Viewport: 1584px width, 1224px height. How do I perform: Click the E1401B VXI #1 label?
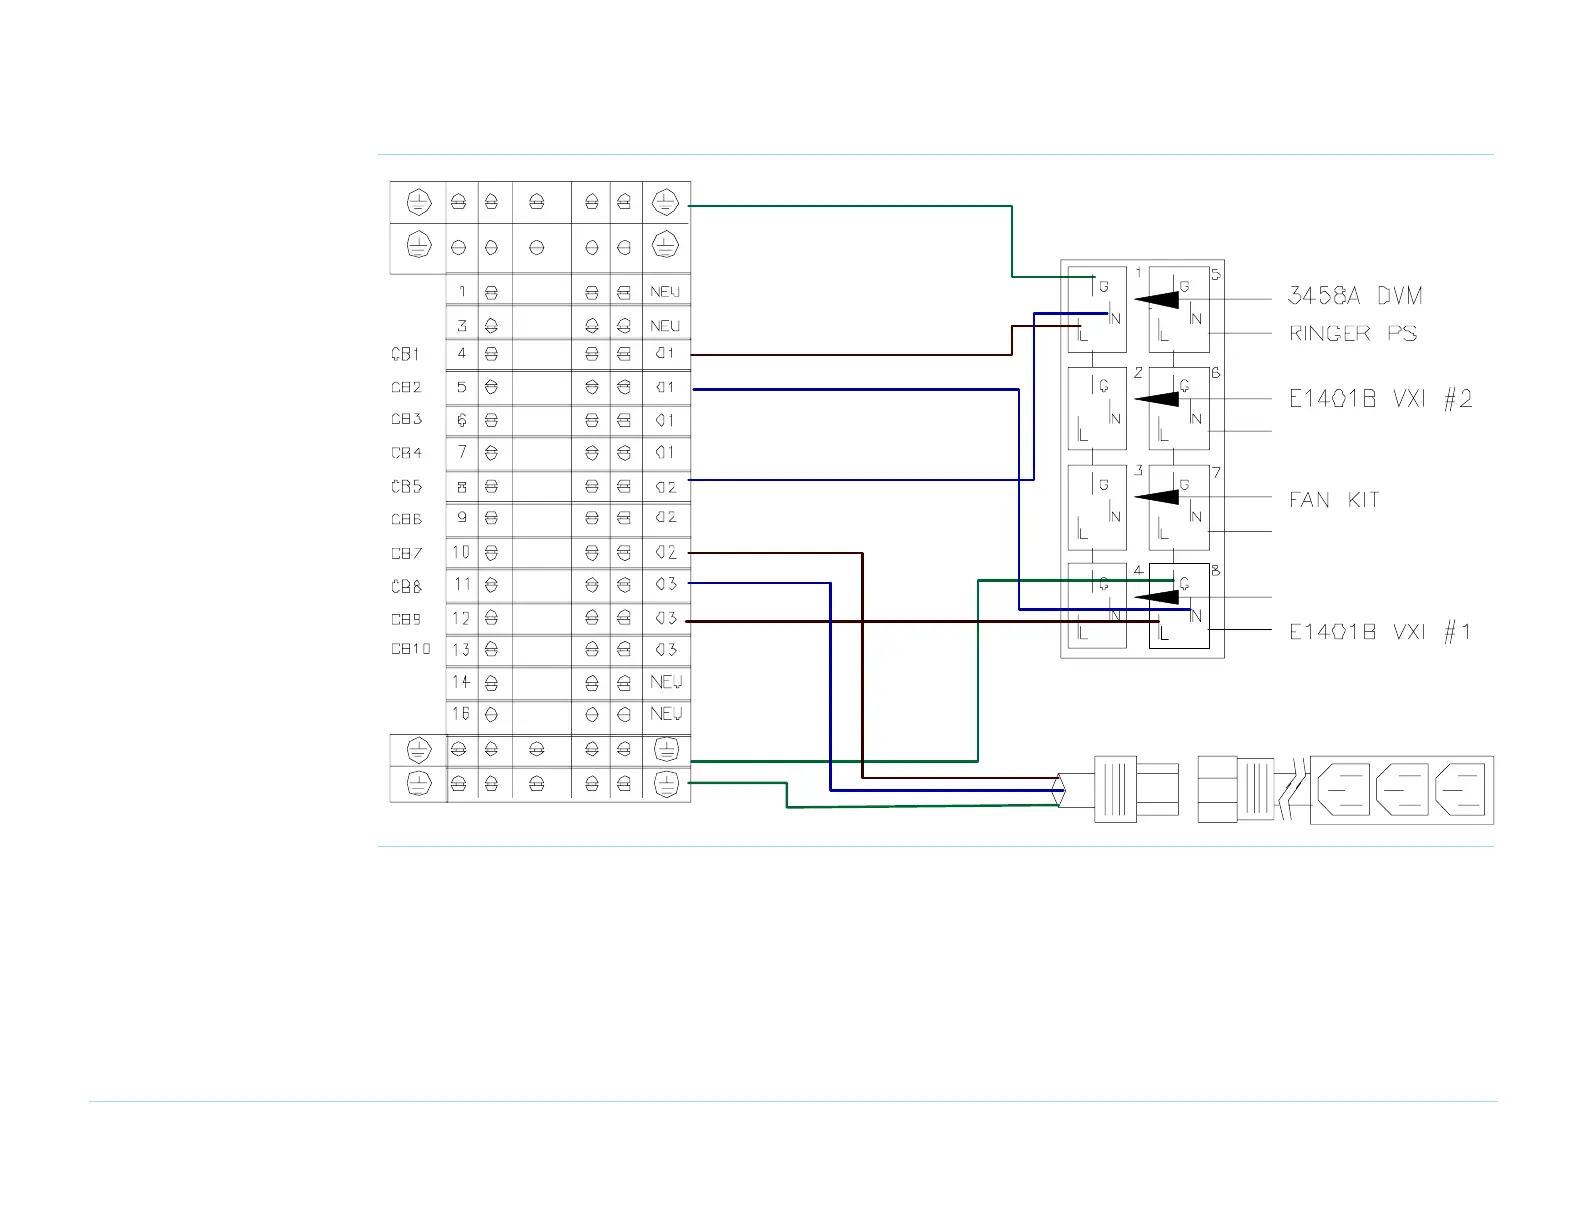[1381, 632]
